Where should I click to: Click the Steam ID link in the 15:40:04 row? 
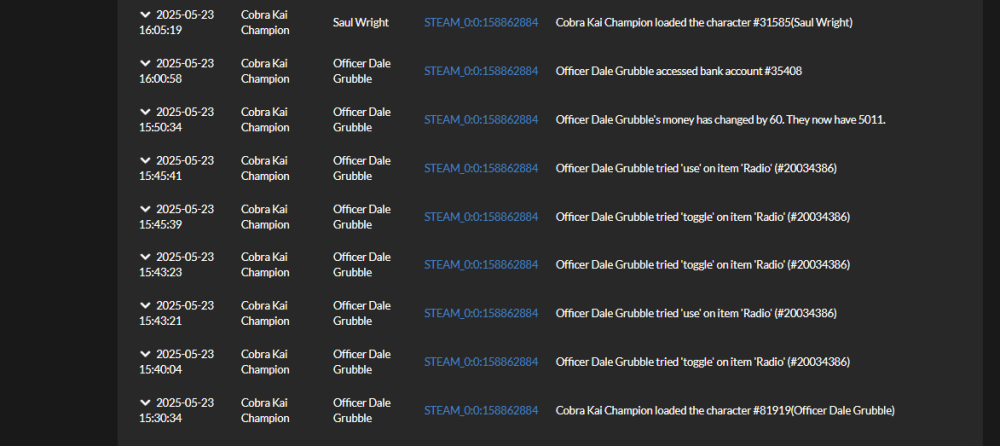click(481, 362)
